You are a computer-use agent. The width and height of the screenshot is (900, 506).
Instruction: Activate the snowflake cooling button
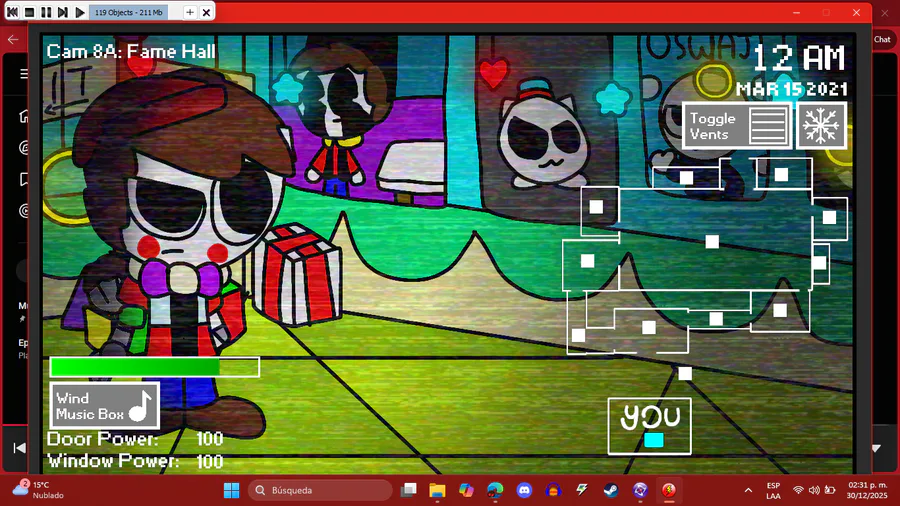pos(821,126)
